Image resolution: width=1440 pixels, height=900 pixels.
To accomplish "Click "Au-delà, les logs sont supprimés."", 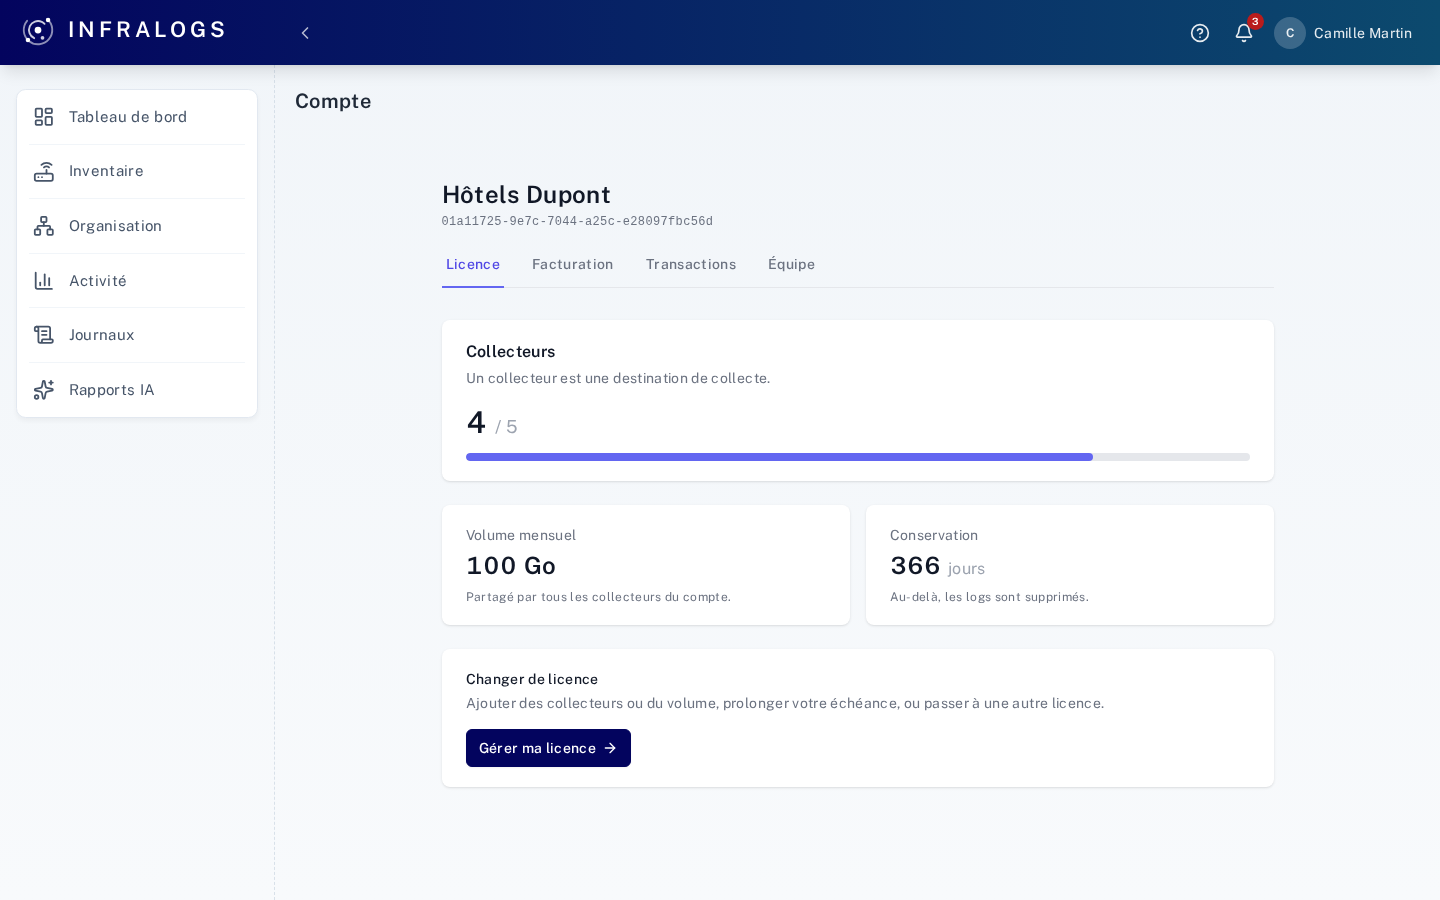I will [989, 597].
